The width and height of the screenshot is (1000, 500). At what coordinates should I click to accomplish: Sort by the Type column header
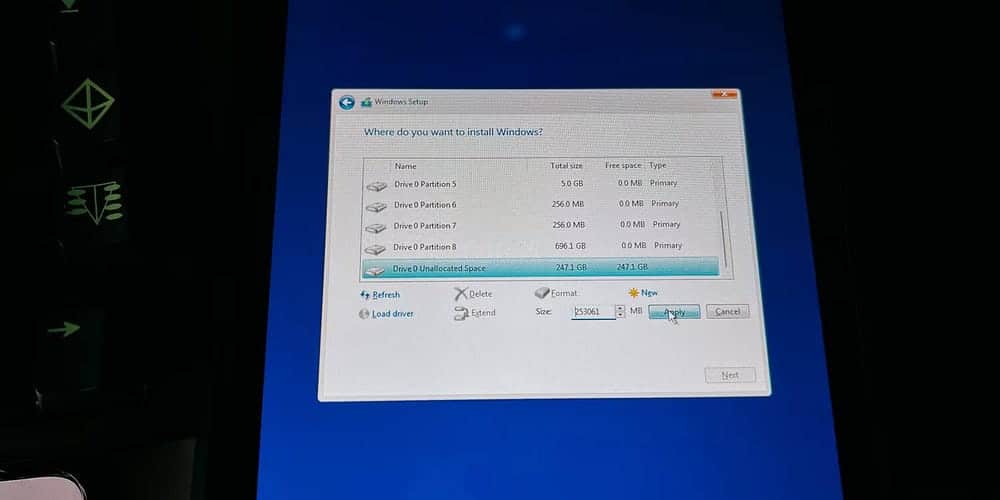pos(658,165)
